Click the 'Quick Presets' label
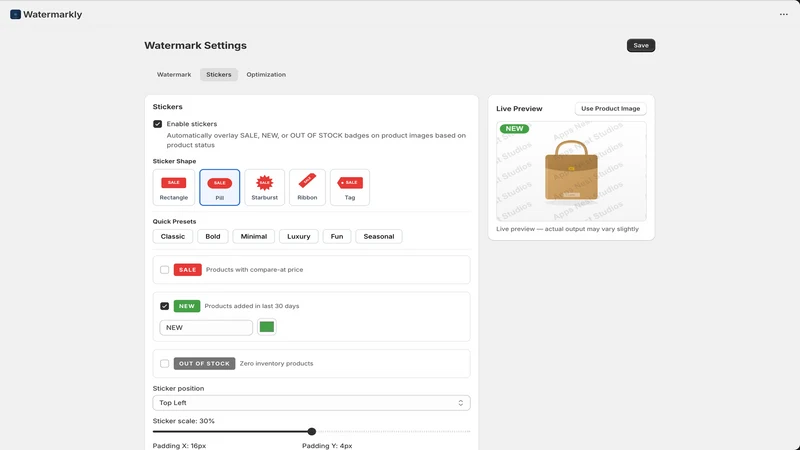 click(x=174, y=221)
